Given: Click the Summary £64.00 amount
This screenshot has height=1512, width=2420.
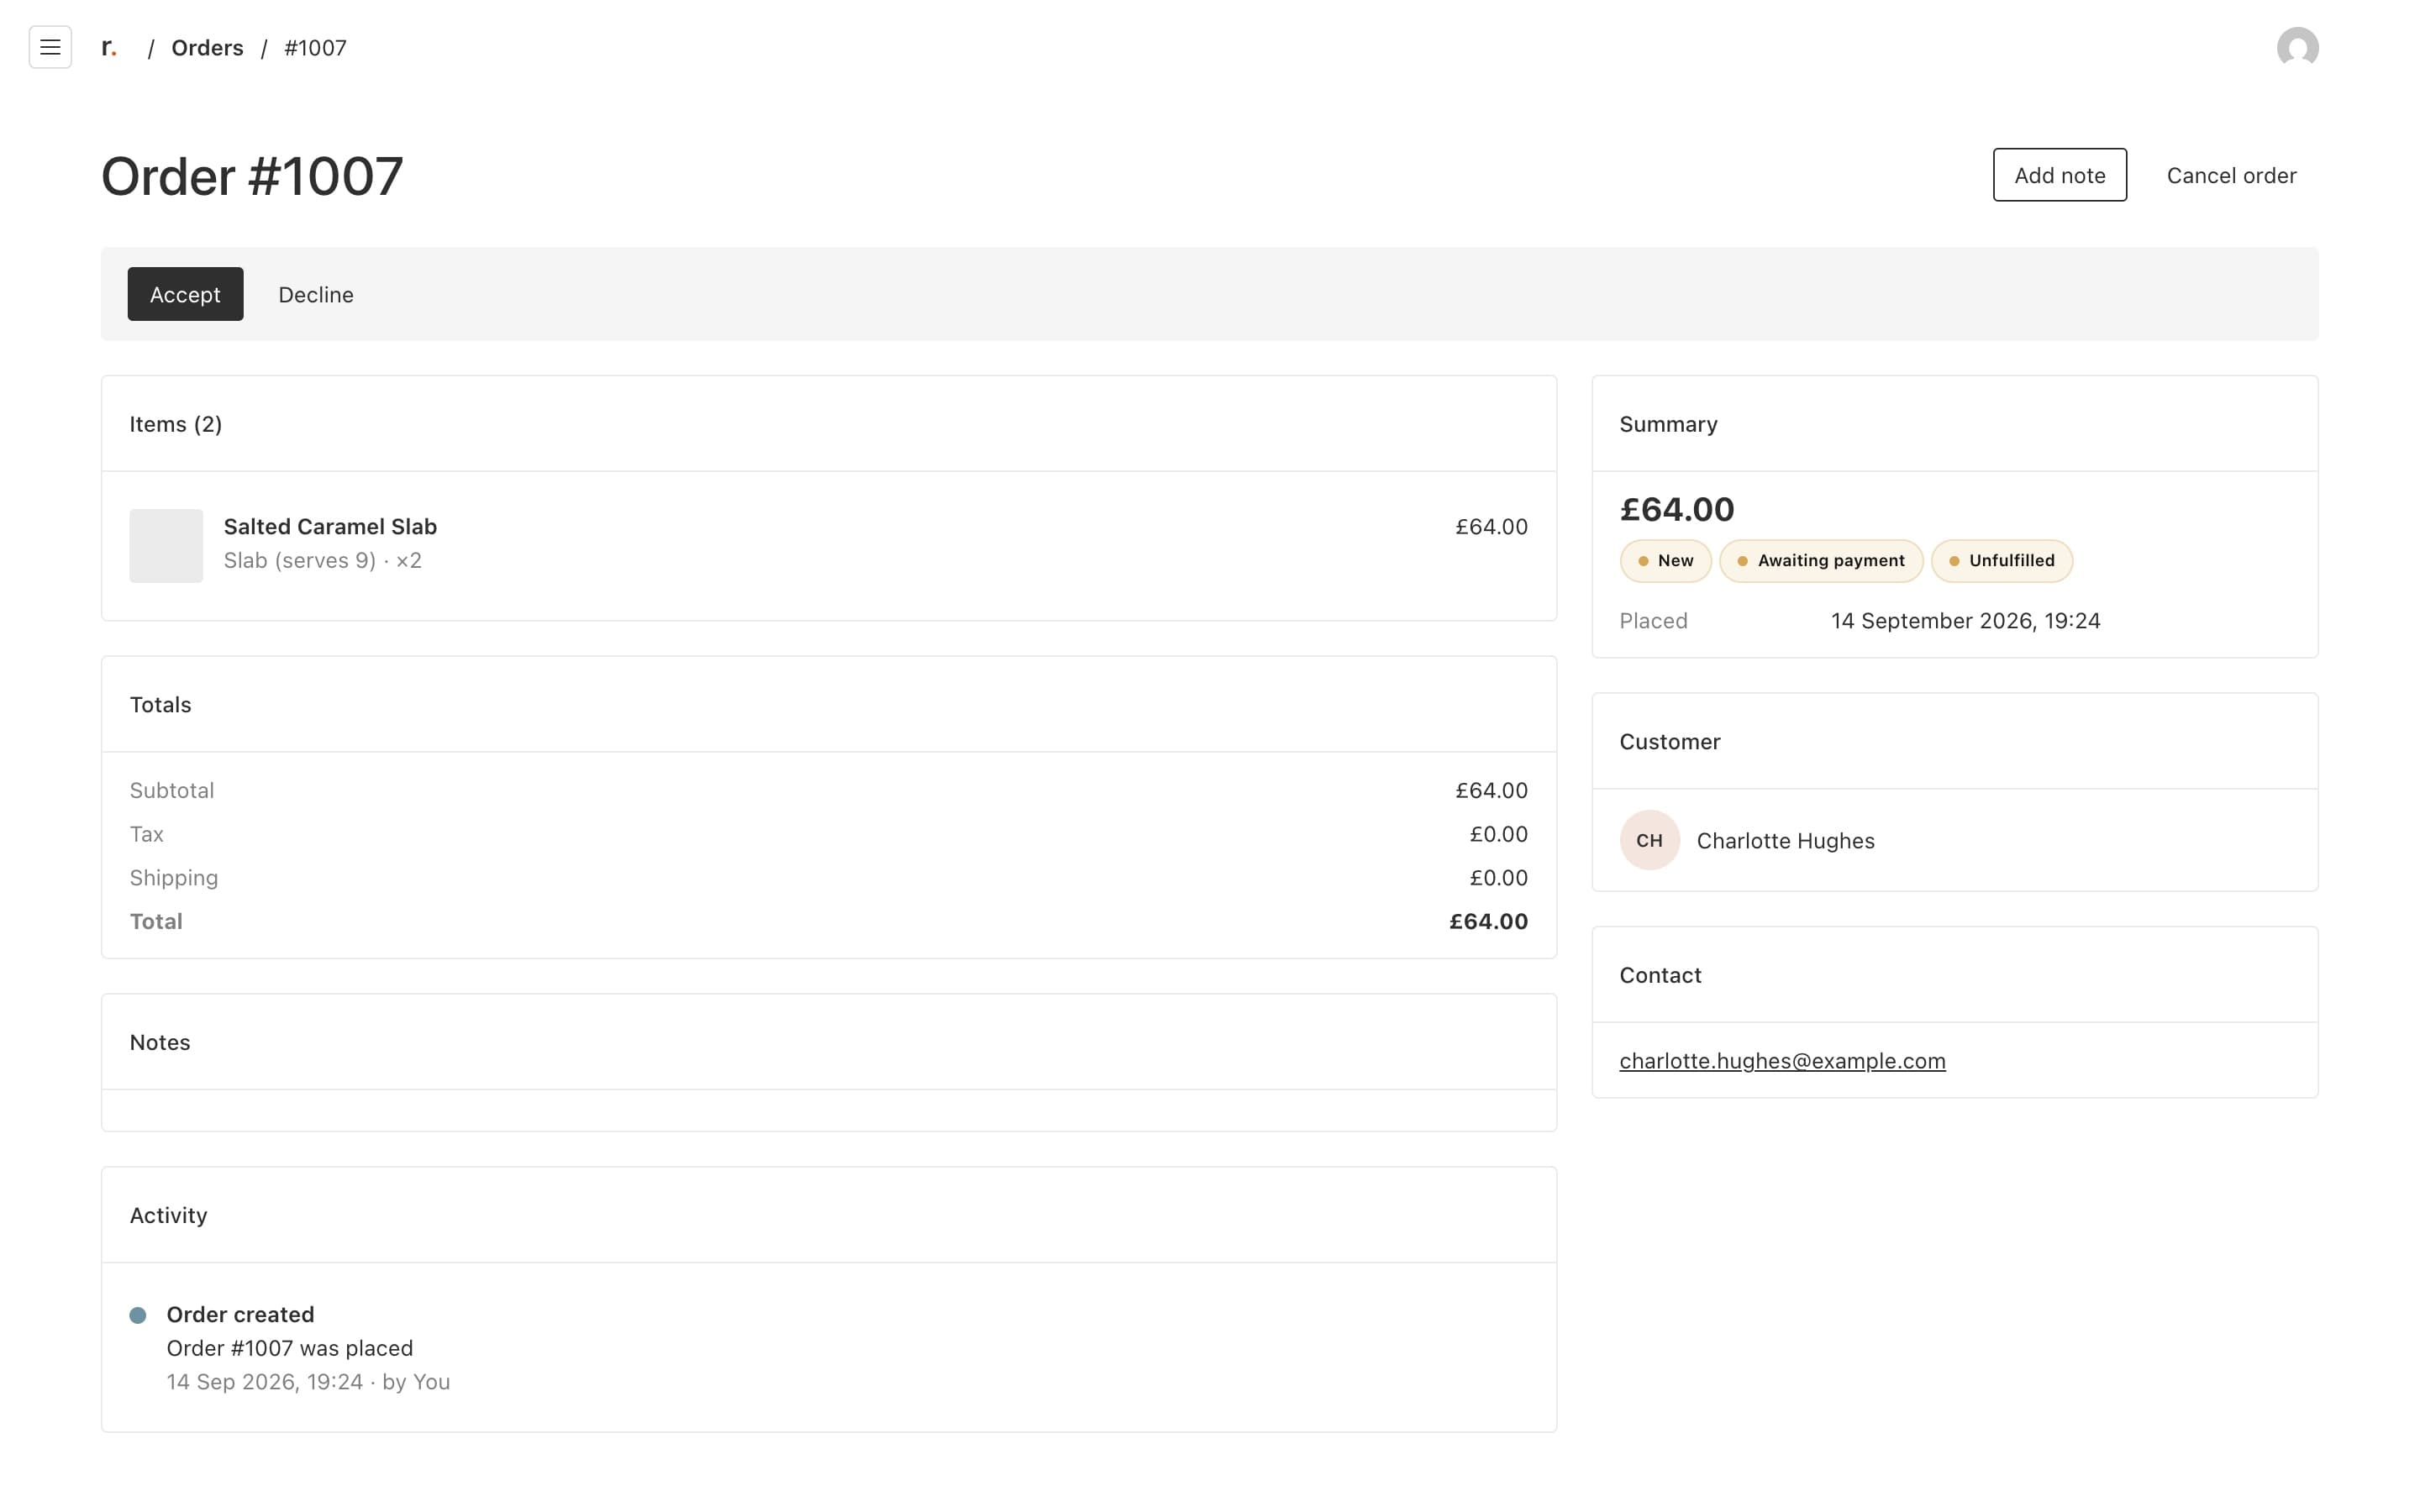Looking at the screenshot, I should (x=1676, y=509).
